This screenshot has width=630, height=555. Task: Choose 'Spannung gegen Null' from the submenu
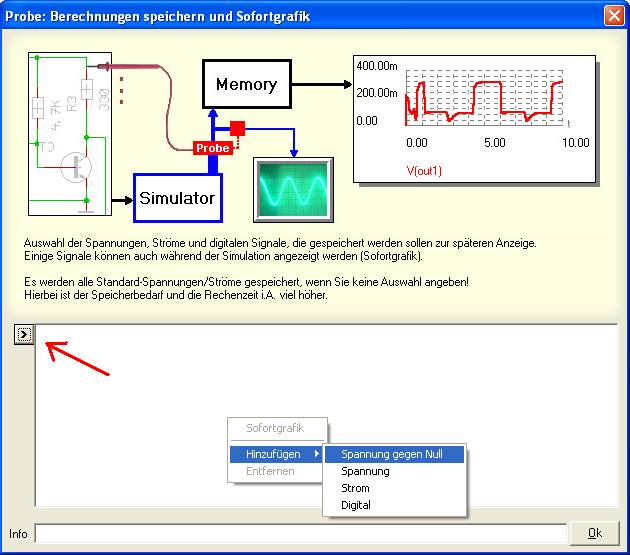392,454
